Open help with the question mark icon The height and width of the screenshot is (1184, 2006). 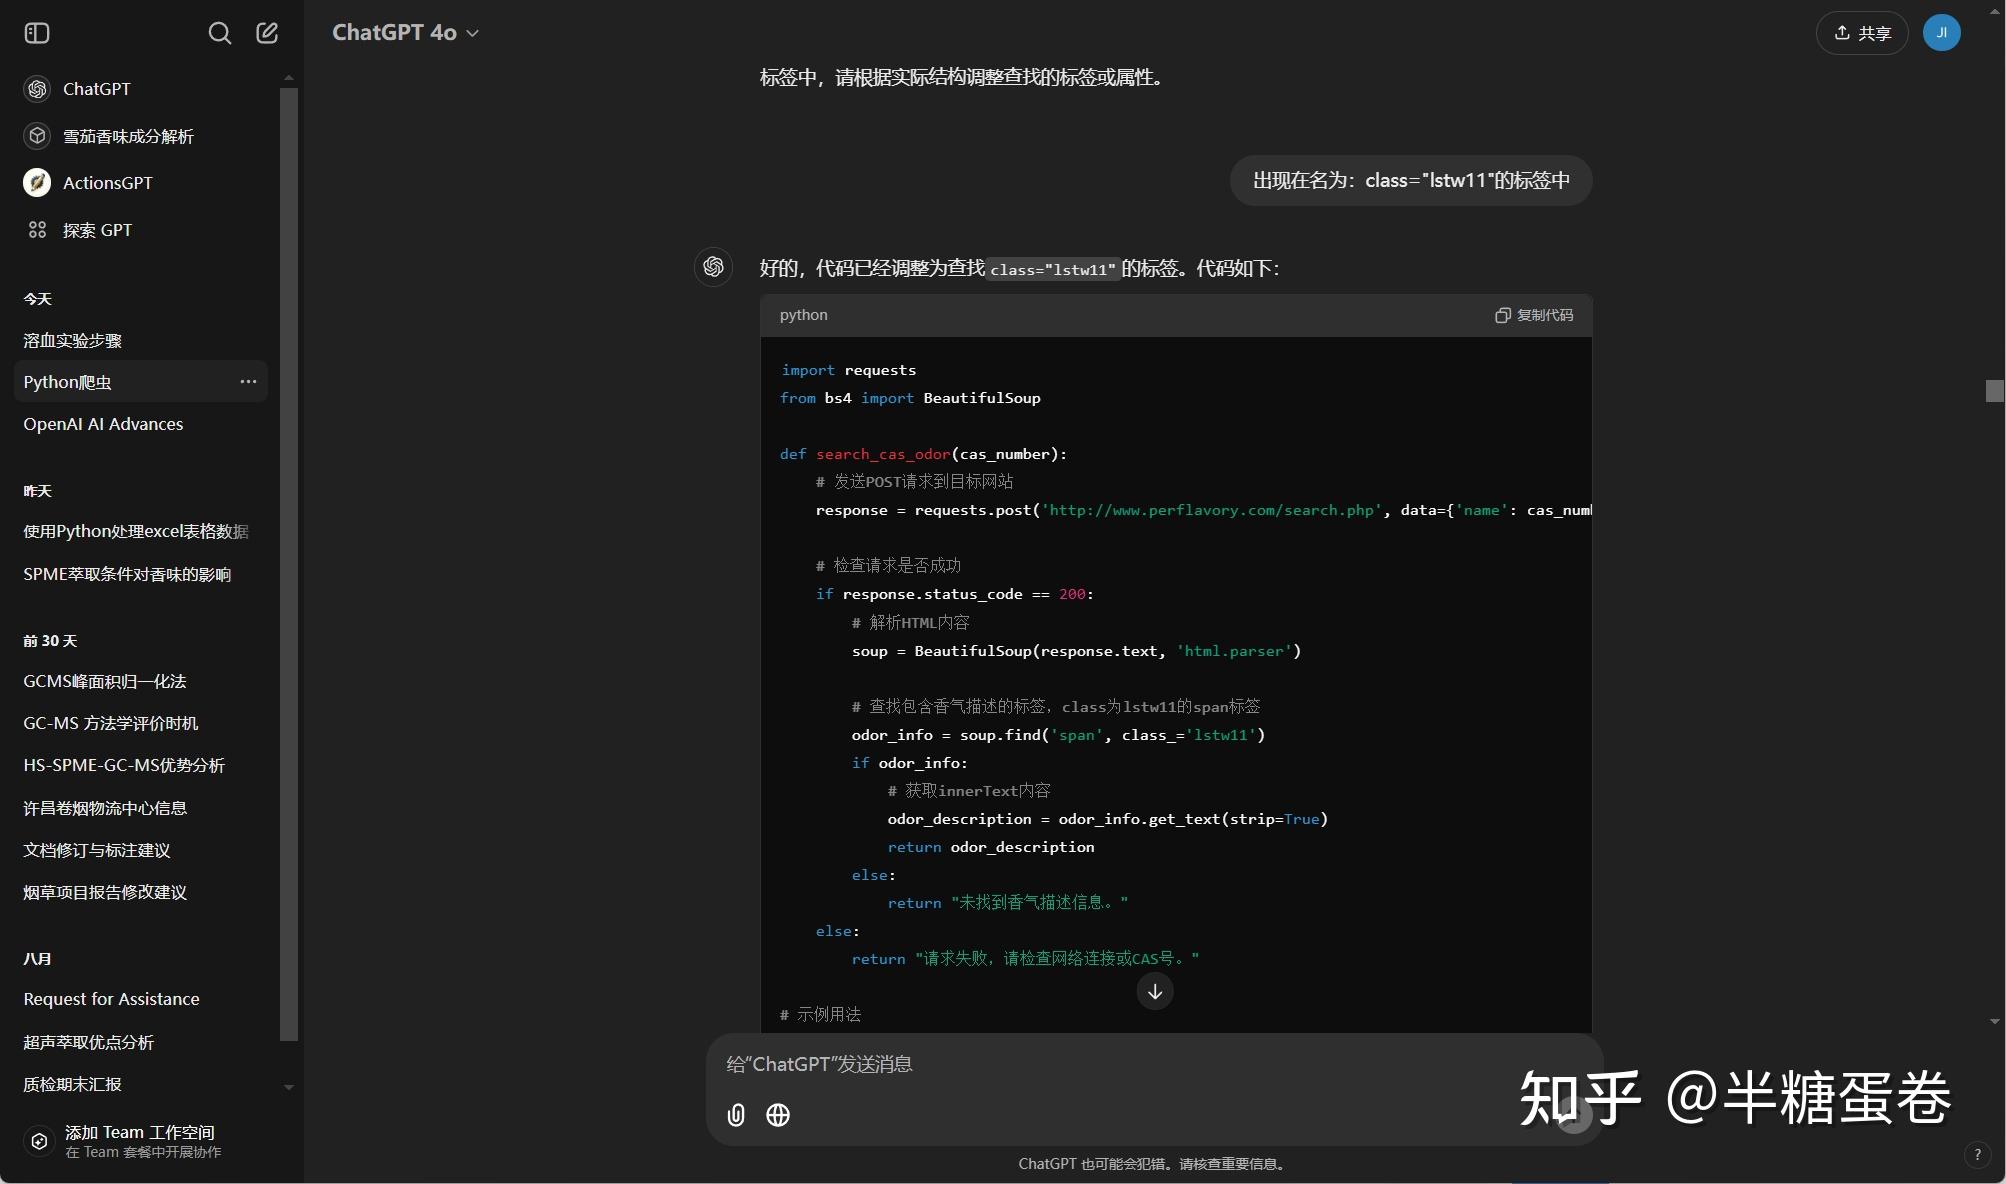click(1977, 1154)
